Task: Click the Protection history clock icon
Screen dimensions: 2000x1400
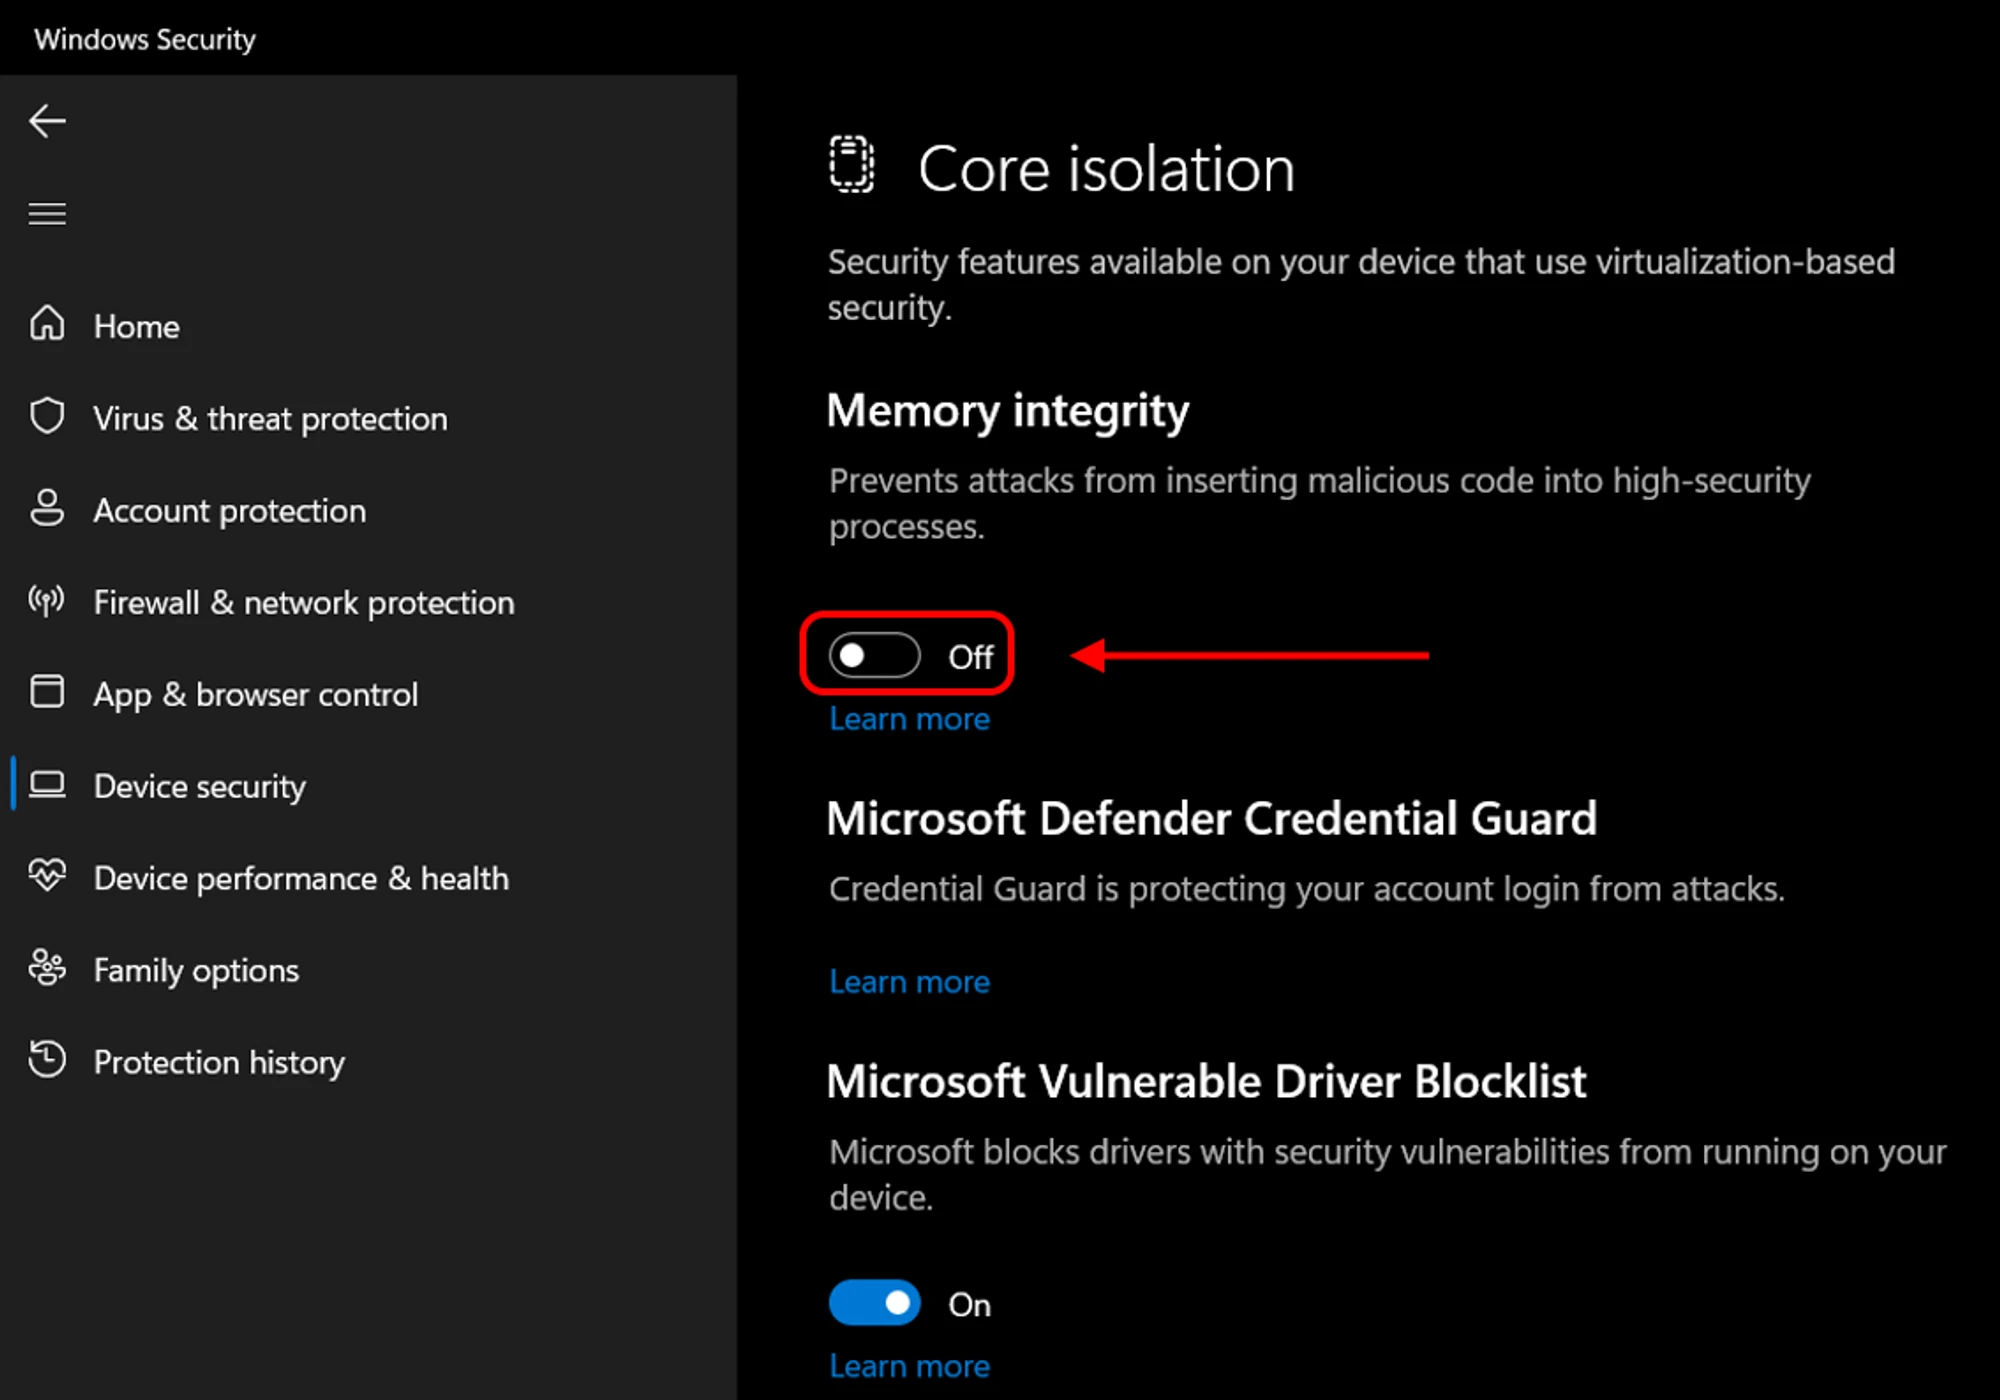Action: (x=47, y=1060)
